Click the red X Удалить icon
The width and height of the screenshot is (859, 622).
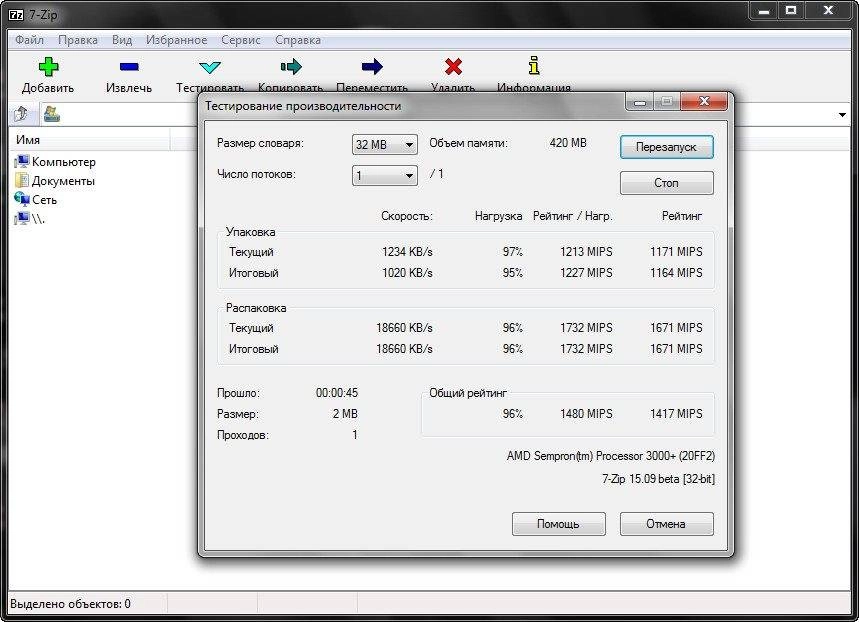(x=453, y=67)
